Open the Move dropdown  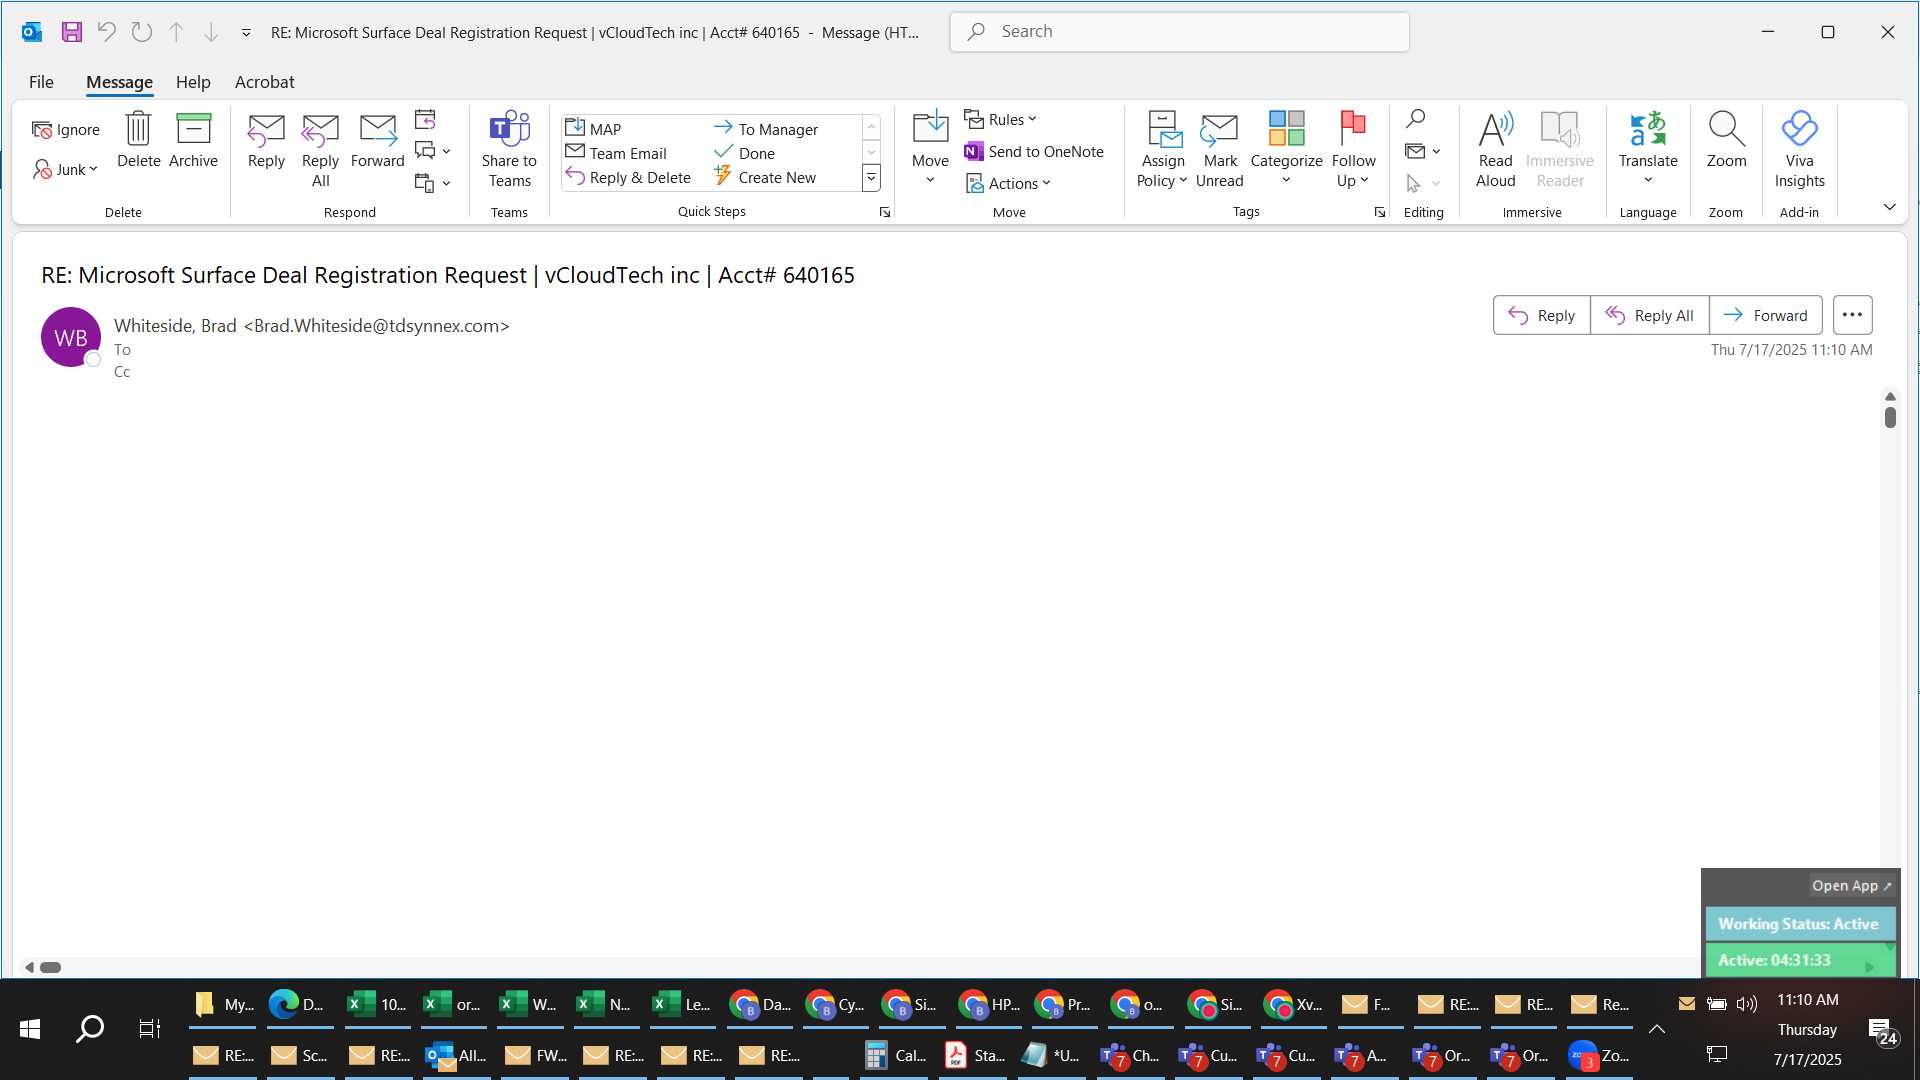(x=930, y=148)
